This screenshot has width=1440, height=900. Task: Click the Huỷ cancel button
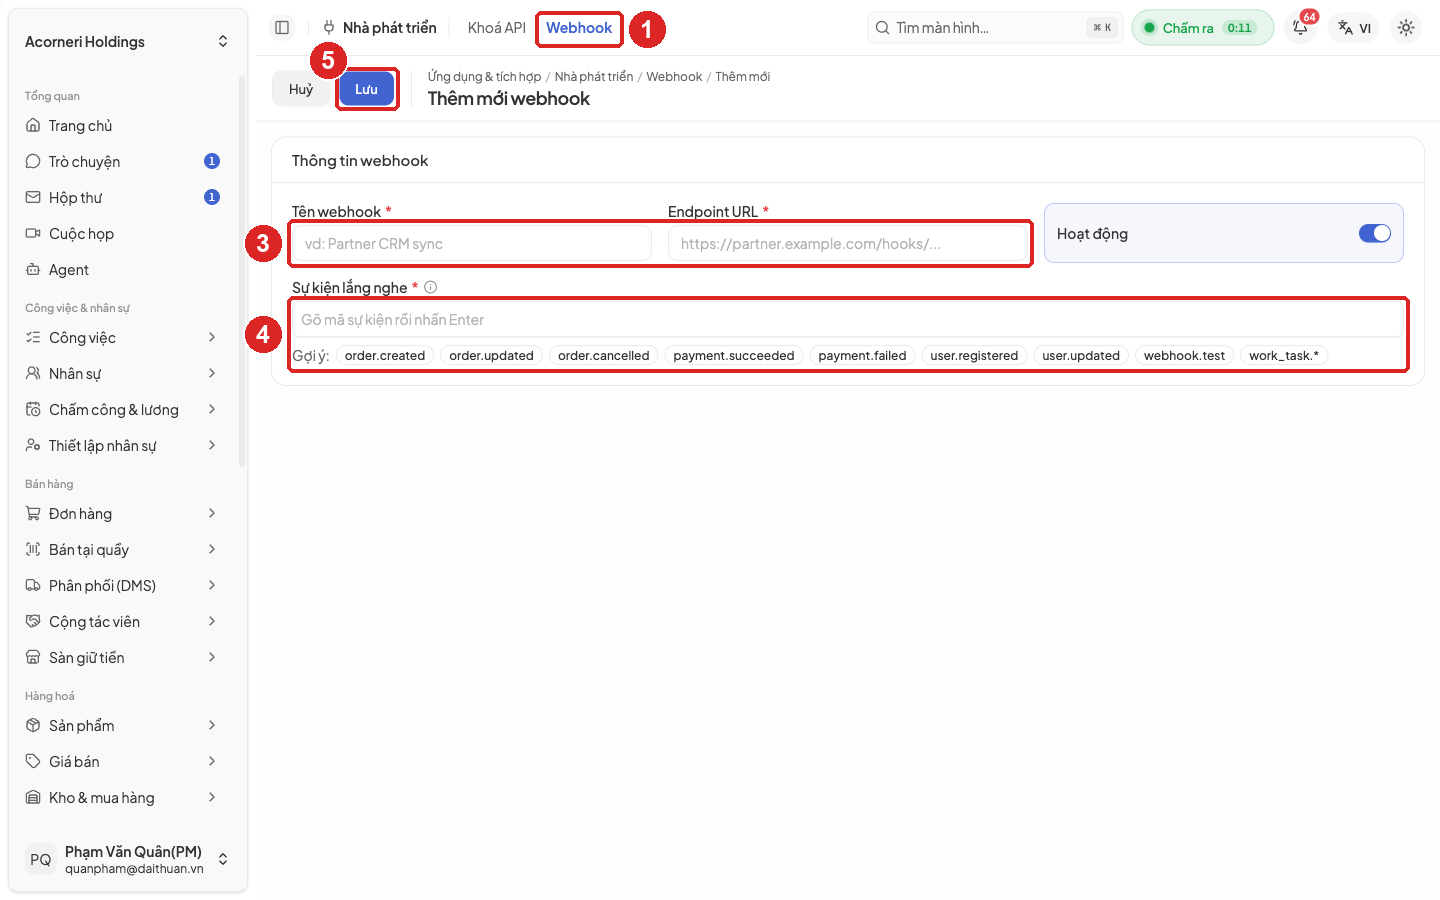tap(301, 89)
